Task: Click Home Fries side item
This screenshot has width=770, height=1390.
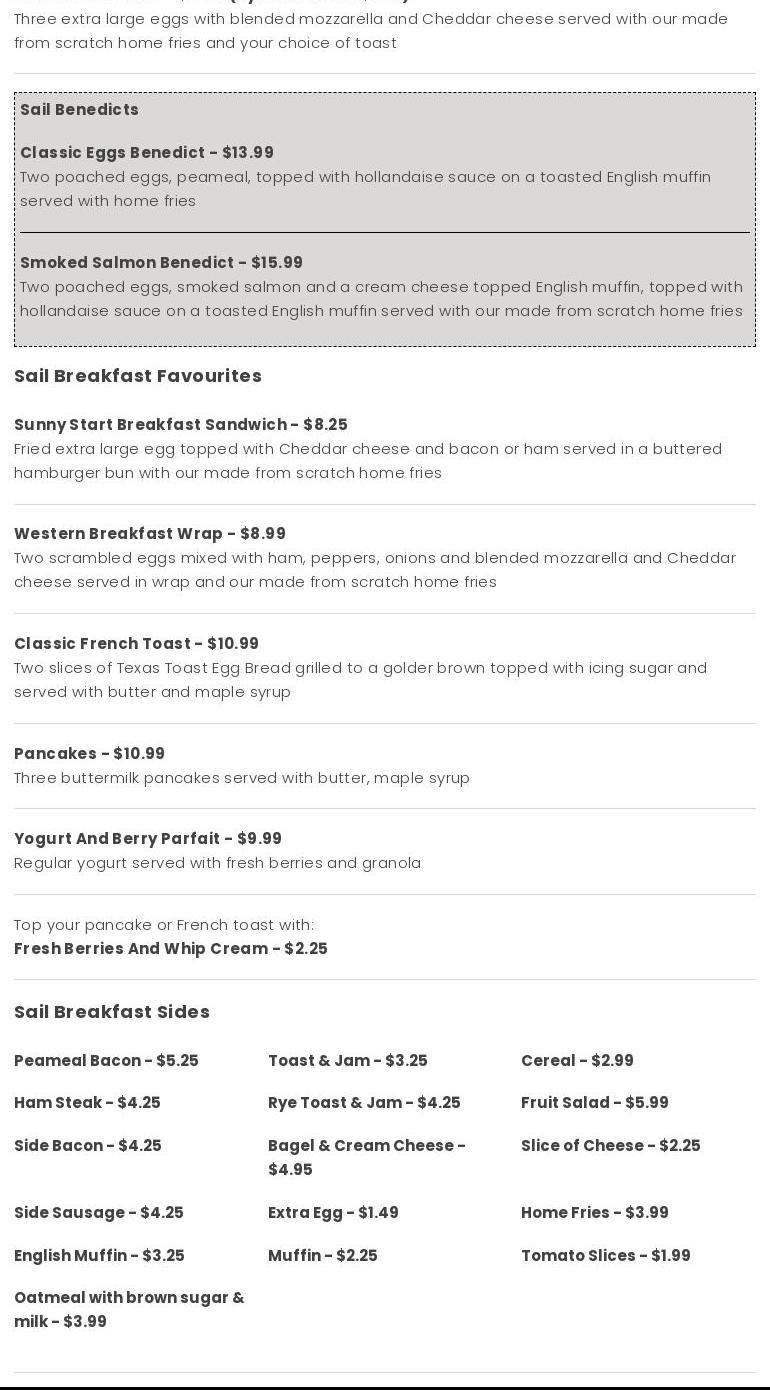Action: pyautogui.click(x=594, y=1213)
